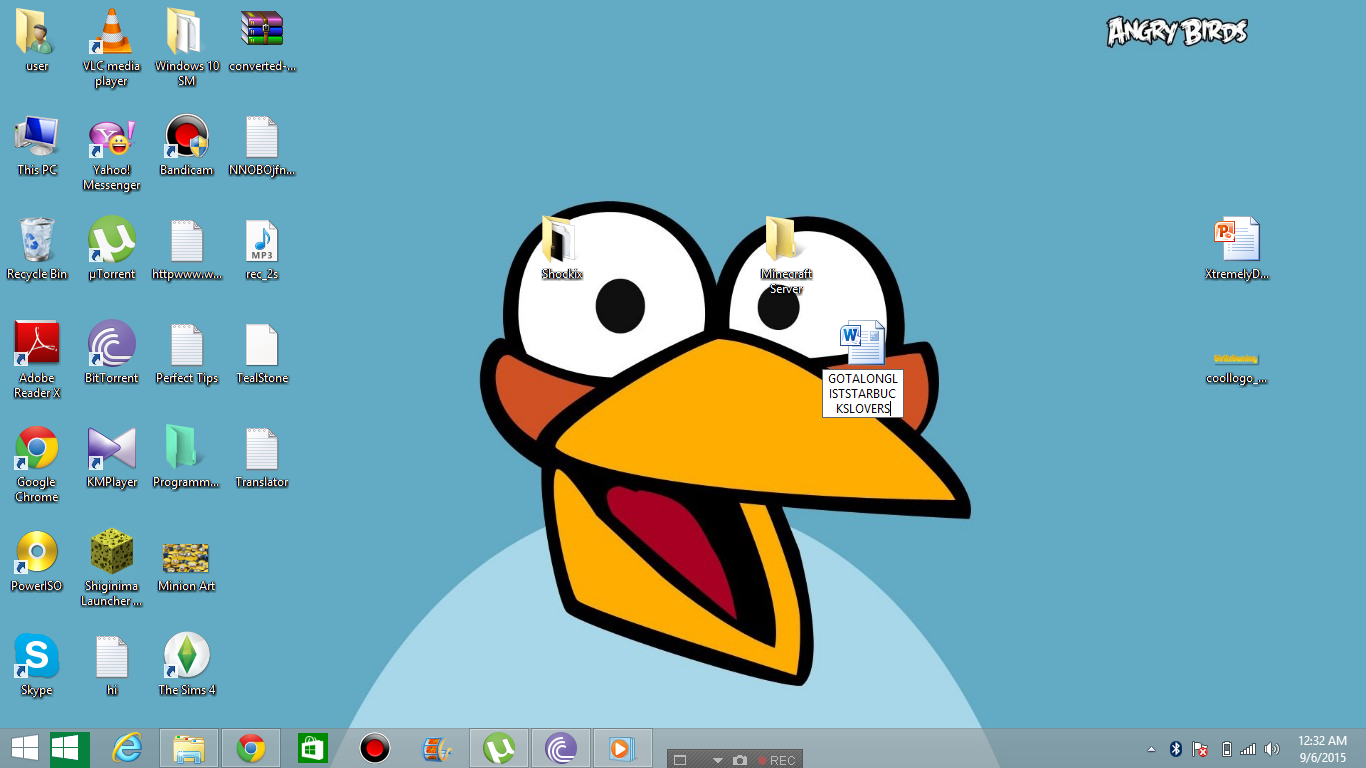This screenshot has height=768, width=1366.
Task: Click the green Windows logo taskbar icon
Action: [70, 748]
